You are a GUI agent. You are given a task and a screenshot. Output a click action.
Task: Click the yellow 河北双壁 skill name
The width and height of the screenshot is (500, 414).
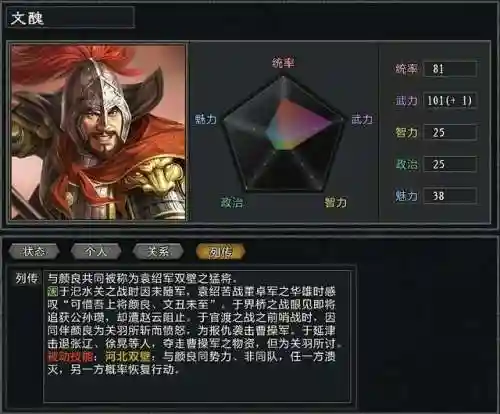[x=128, y=357]
